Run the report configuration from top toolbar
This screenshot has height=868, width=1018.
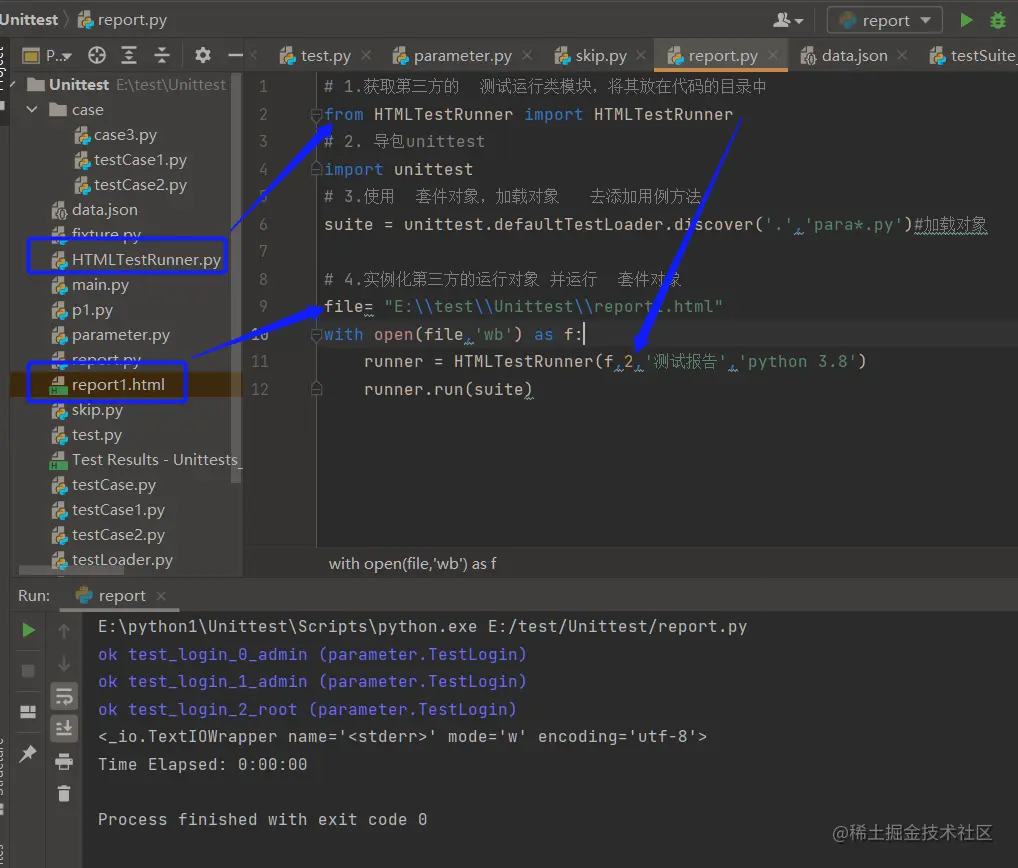click(x=966, y=20)
